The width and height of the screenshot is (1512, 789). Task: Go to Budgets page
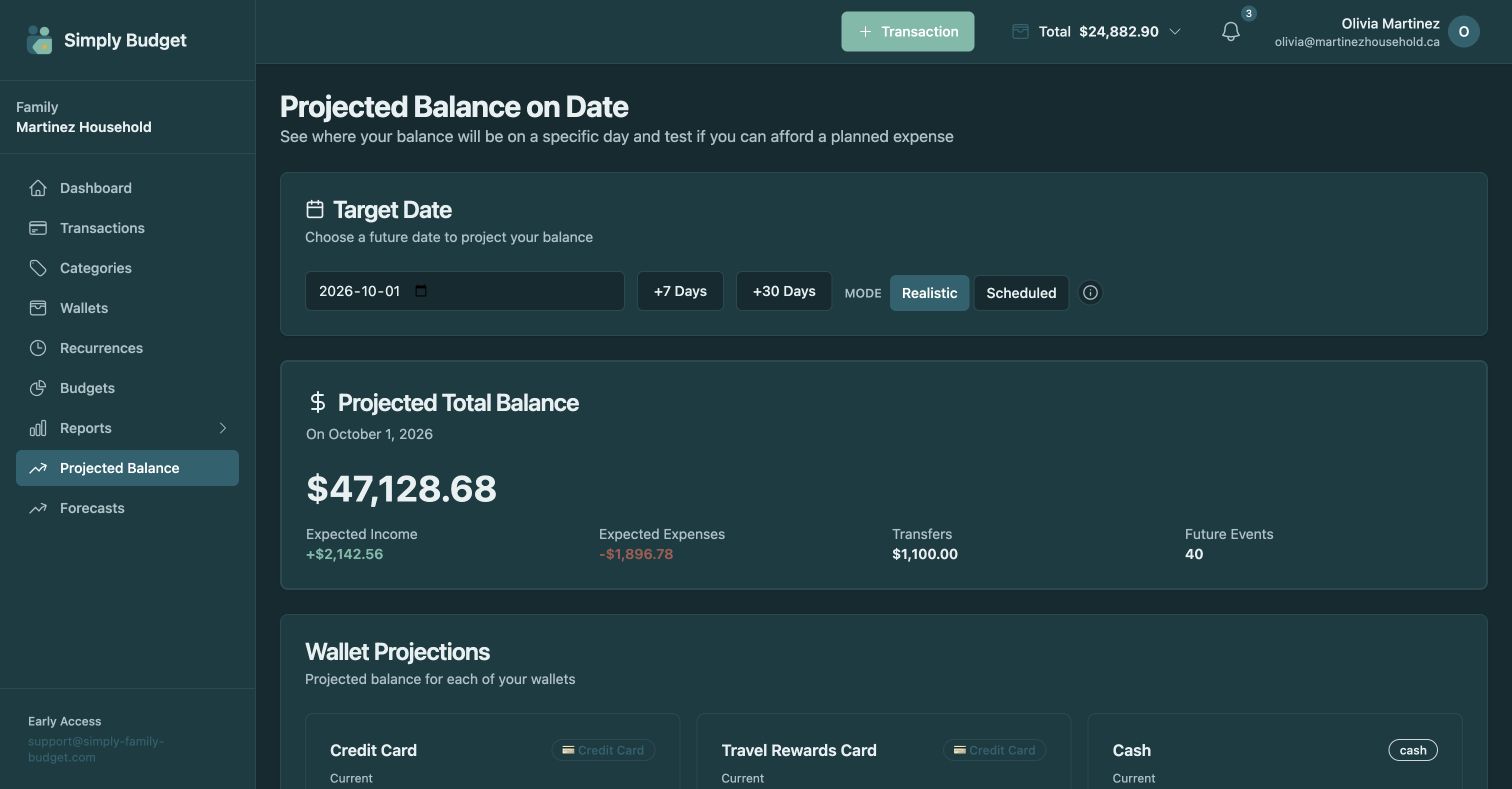coord(127,388)
